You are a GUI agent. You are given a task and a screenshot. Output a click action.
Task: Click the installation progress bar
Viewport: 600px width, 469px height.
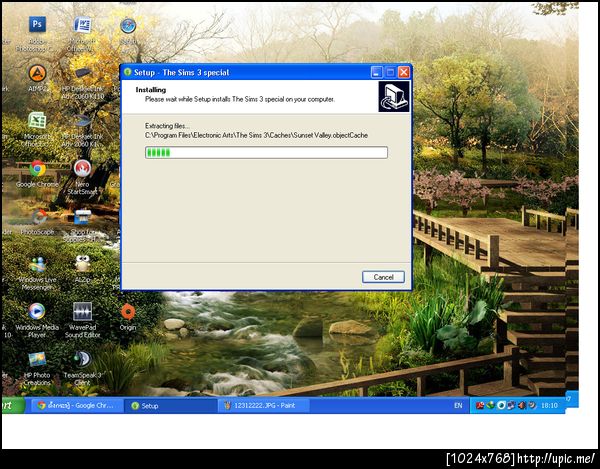(266, 152)
